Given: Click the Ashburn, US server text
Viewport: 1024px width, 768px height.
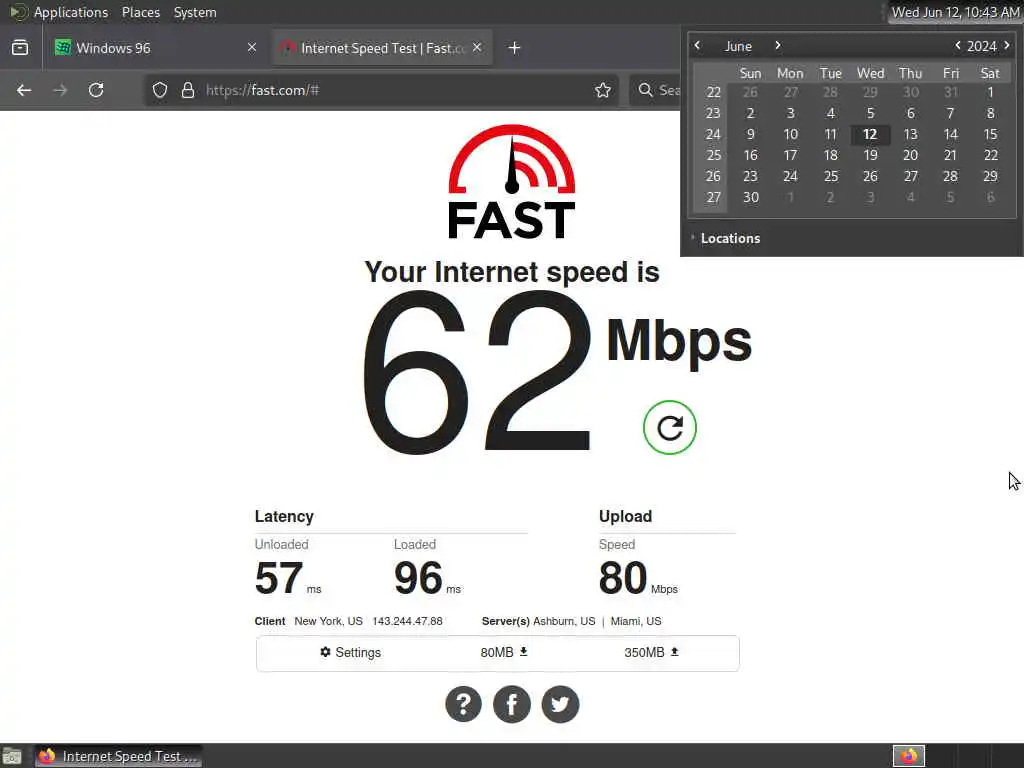Looking at the screenshot, I should [564, 621].
